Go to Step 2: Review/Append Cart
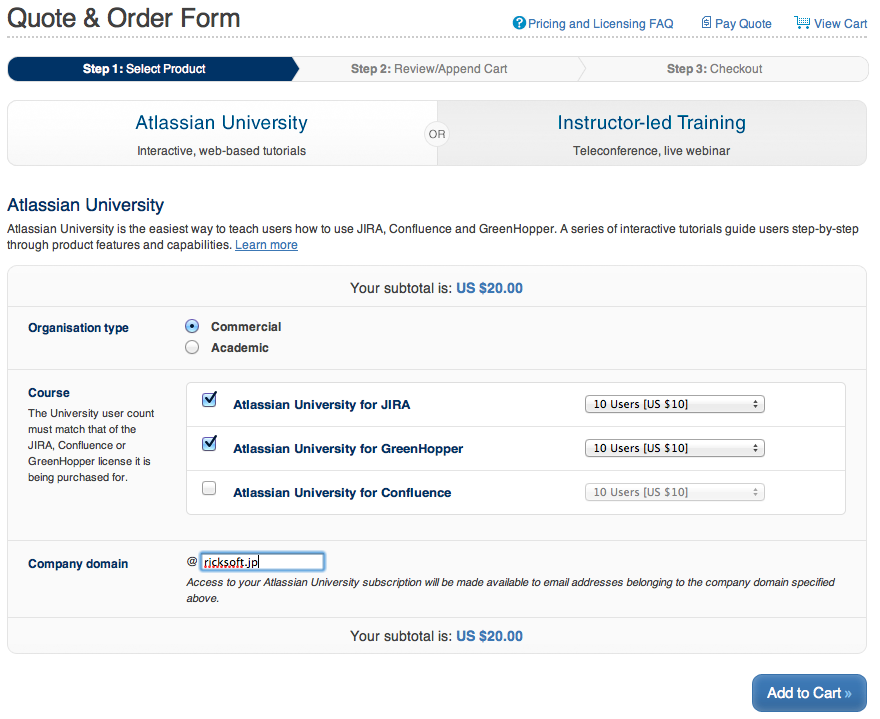 pyautogui.click(x=429, y=69)
